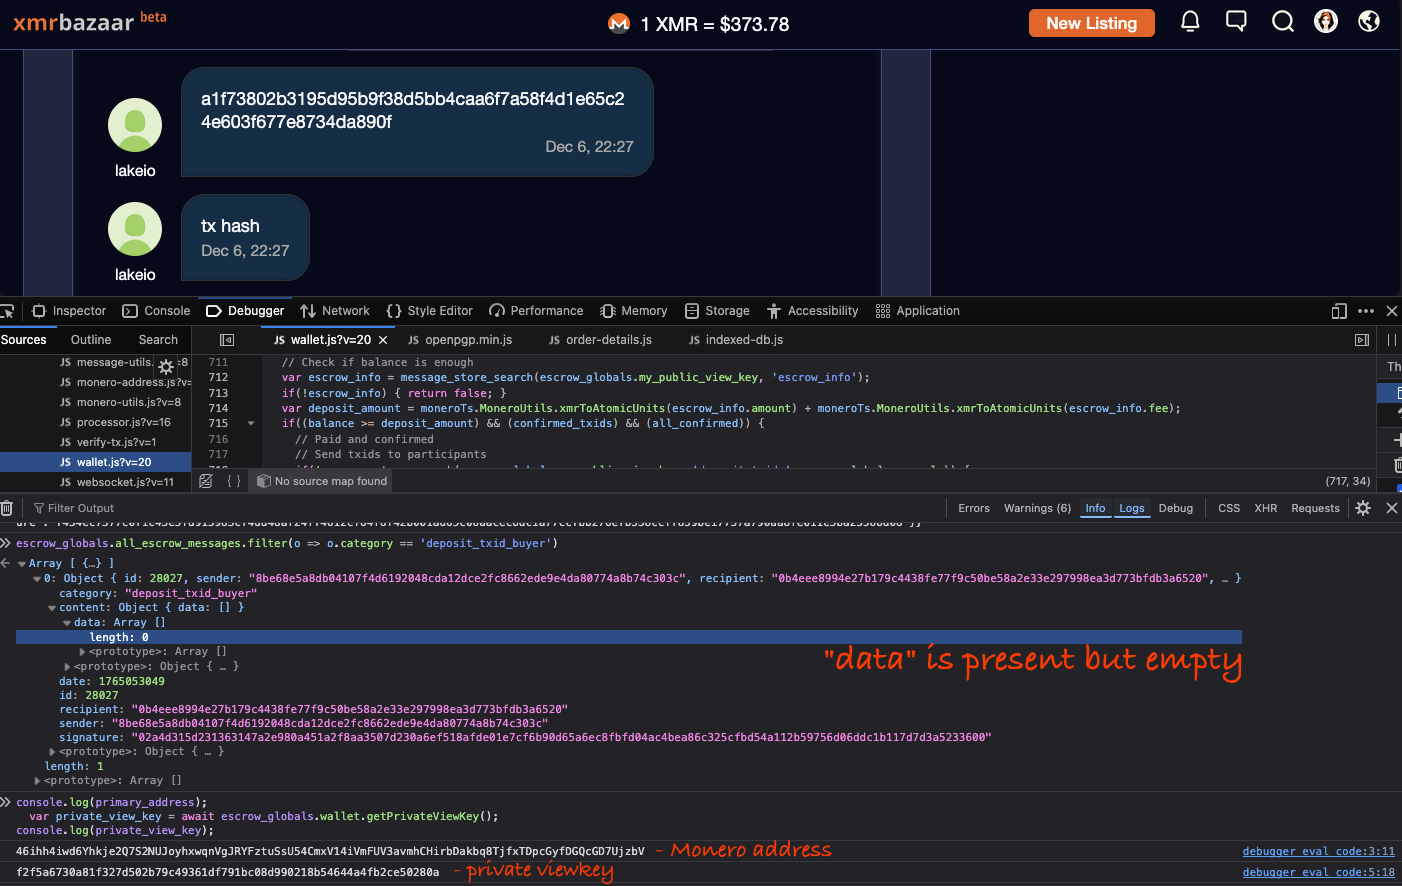The height and width of the screenshot is (886, 1402).
Task: Open openpgp.min.js editor tab
Action: [460, 340]
